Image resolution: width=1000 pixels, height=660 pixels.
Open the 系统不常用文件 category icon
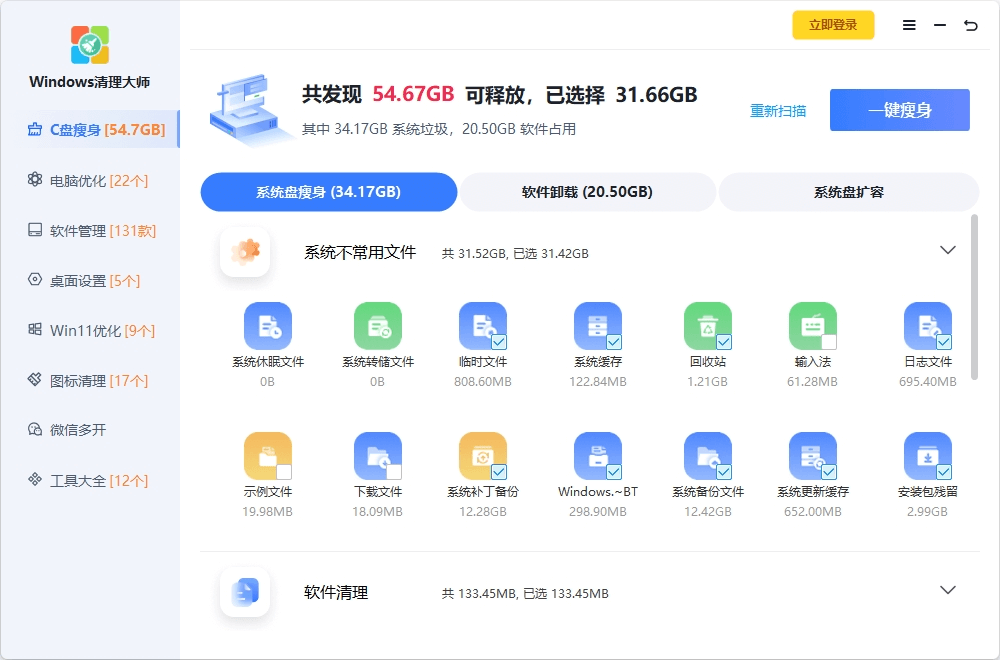pos(245,252)
